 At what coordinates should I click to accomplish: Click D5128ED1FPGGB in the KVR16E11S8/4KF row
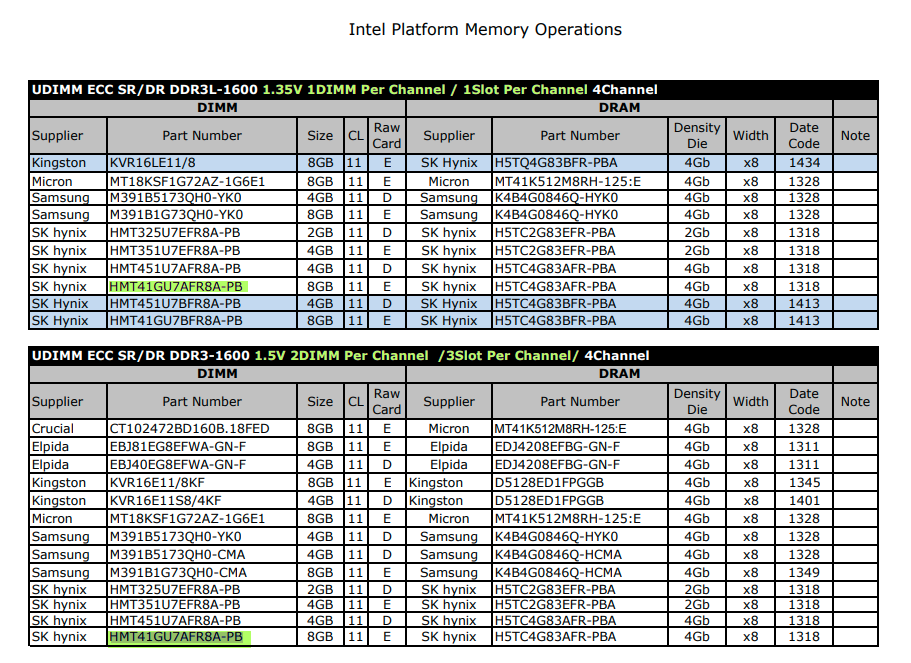549,501
